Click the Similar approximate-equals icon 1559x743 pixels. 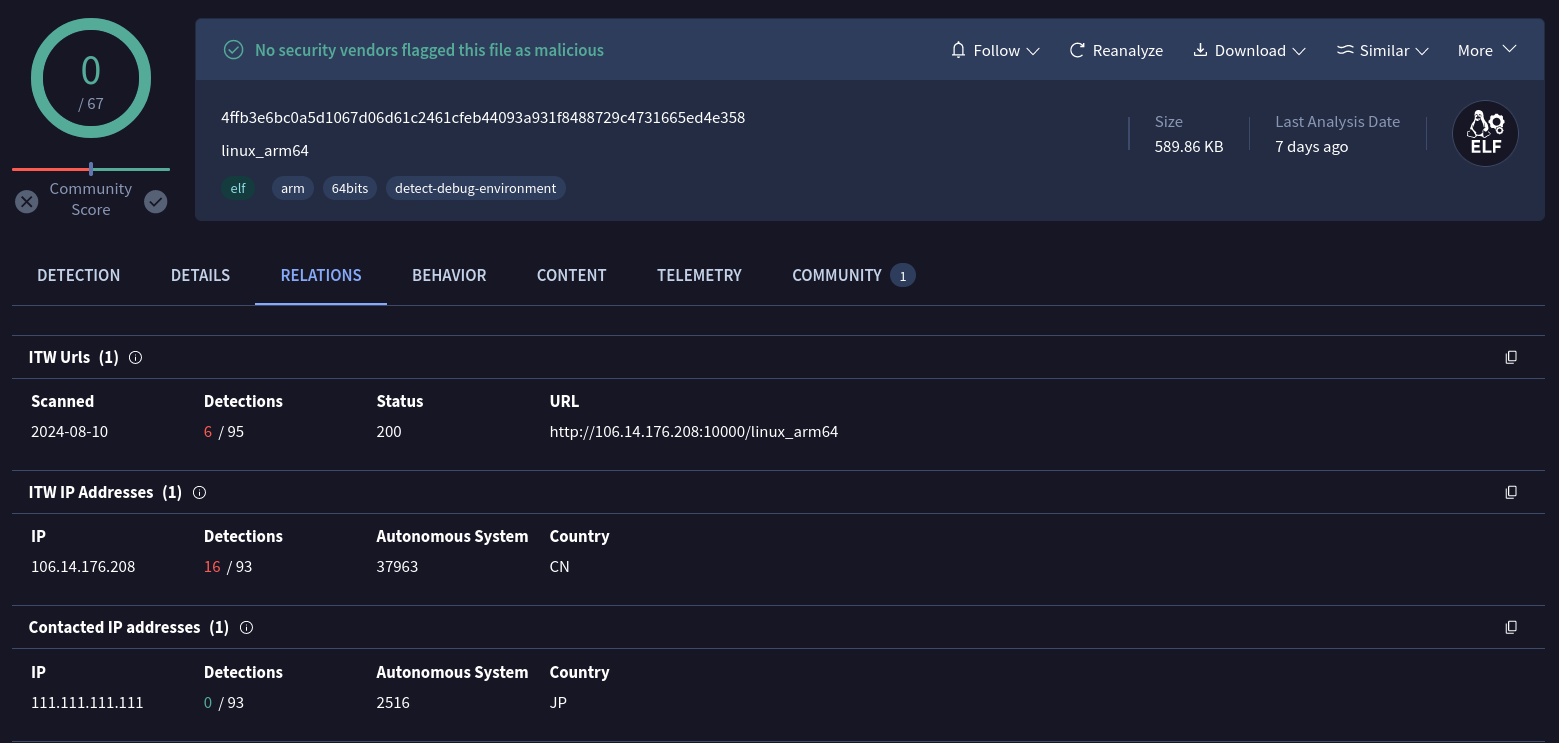[1345, 50]
